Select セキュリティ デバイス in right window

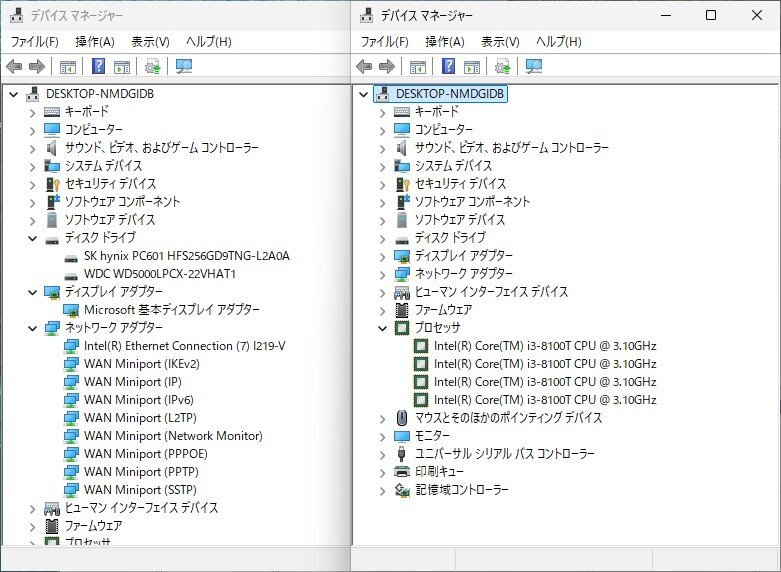[x=460, y=183]
